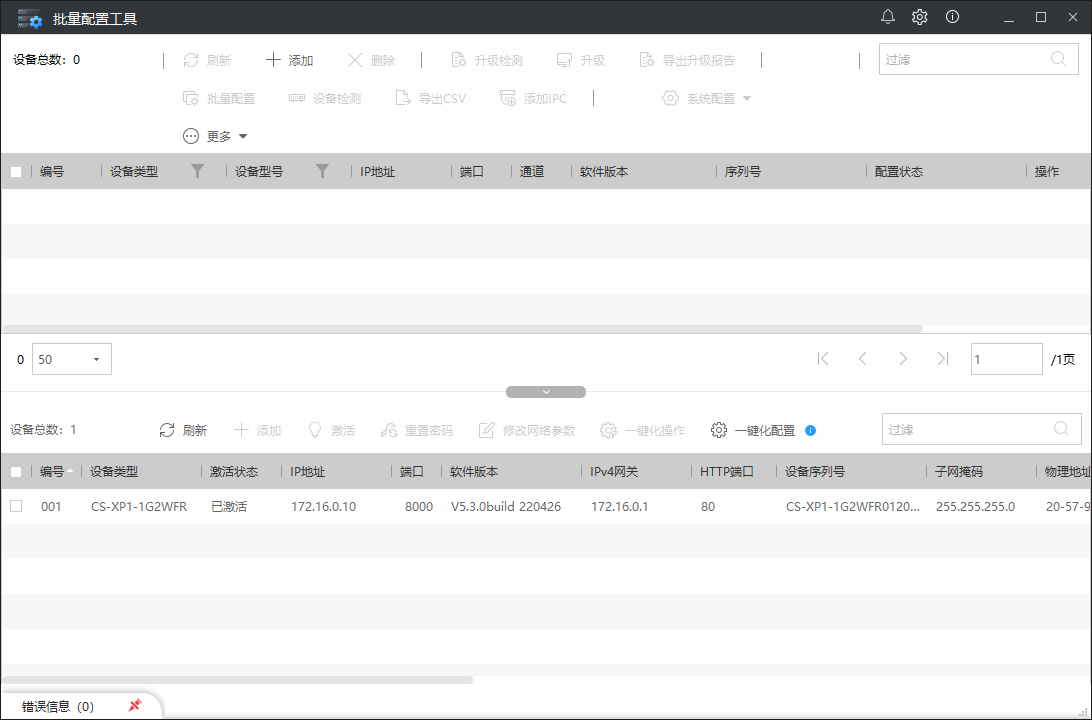The image size is (1092, 720).
Task: Toggle select-all checkbox in upper table header
Action: (x=16, y=172)
